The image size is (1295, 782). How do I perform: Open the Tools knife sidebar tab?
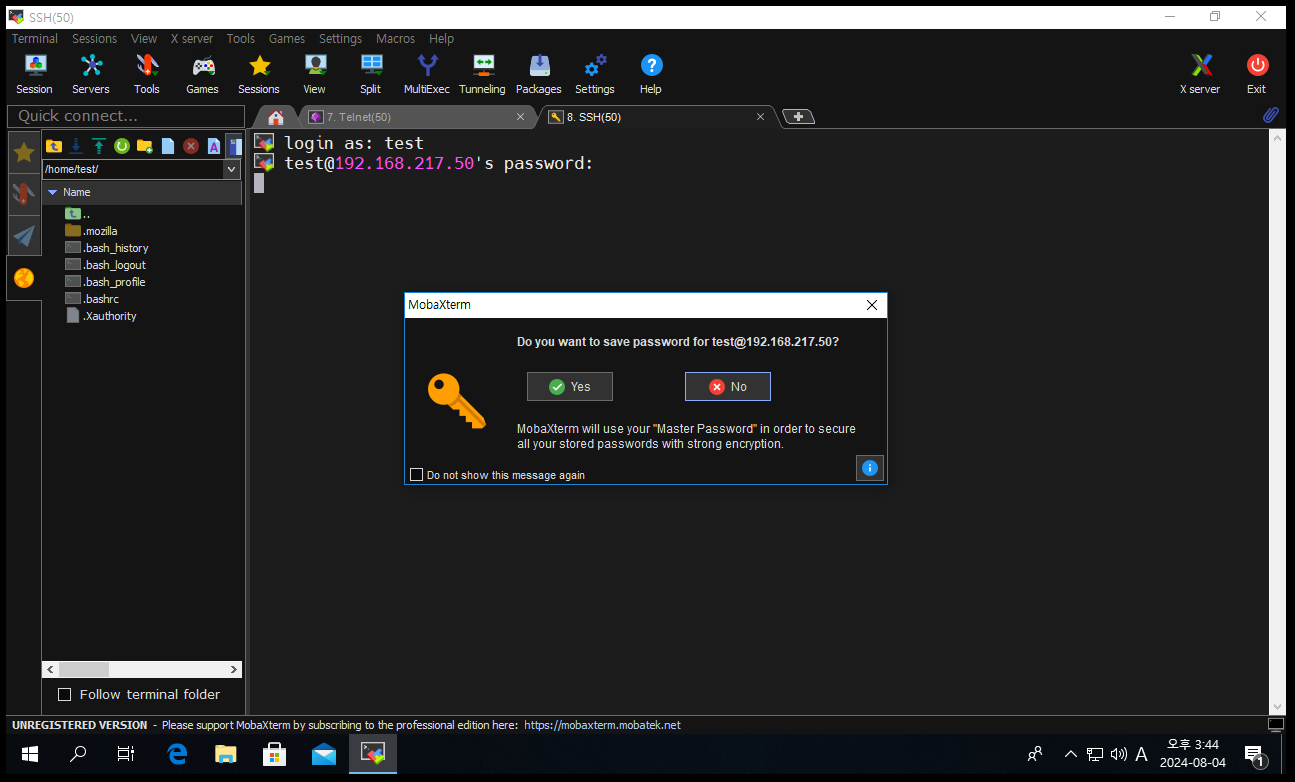24,193
